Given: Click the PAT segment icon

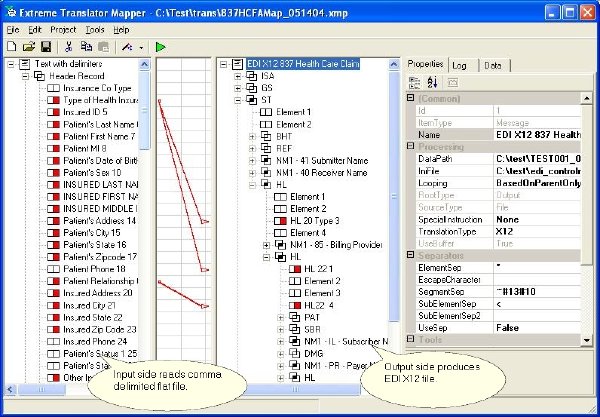Looking at the screenshot, I should click(x=294, y=318).
